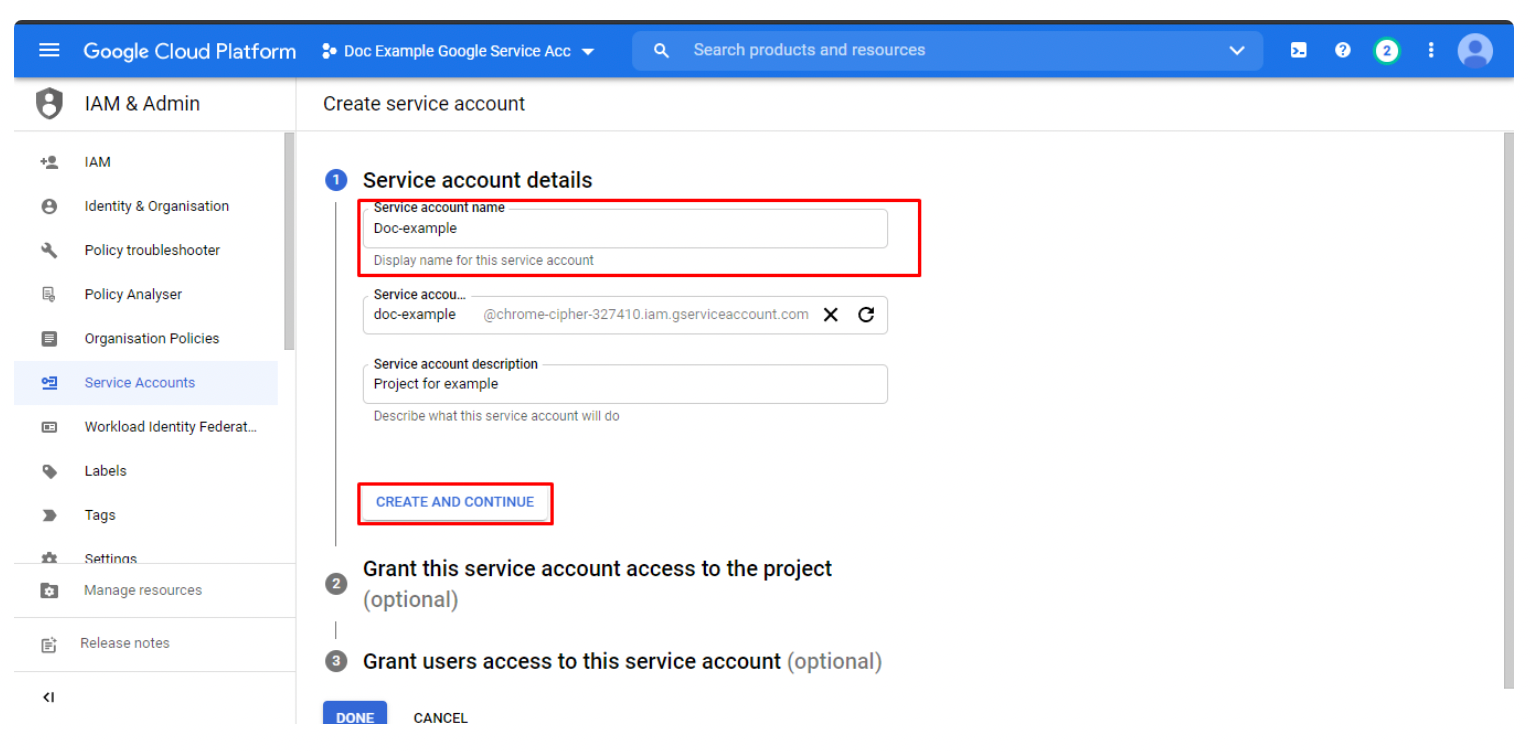Click the Cancel button
Screen dimensions: 1530x752
click(441, 717)
